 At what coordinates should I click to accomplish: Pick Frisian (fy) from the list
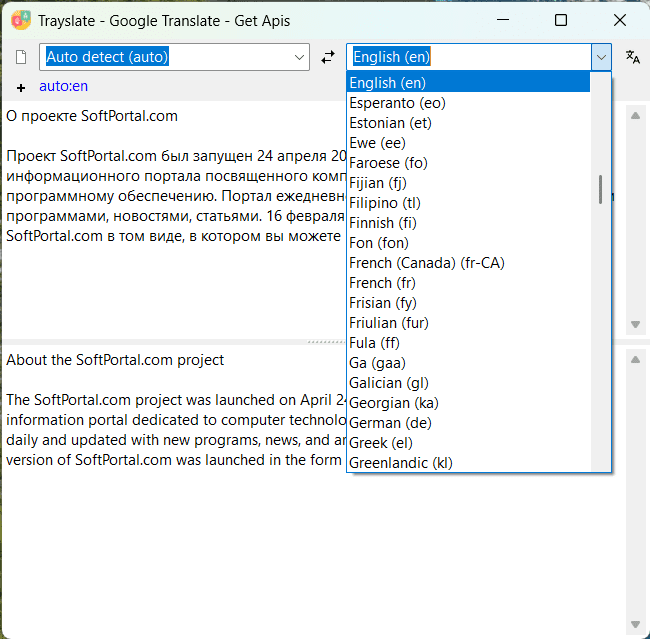(468, 303)
